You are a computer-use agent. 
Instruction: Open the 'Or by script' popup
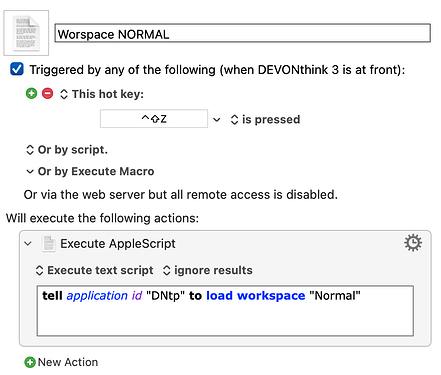coord(67,150)
